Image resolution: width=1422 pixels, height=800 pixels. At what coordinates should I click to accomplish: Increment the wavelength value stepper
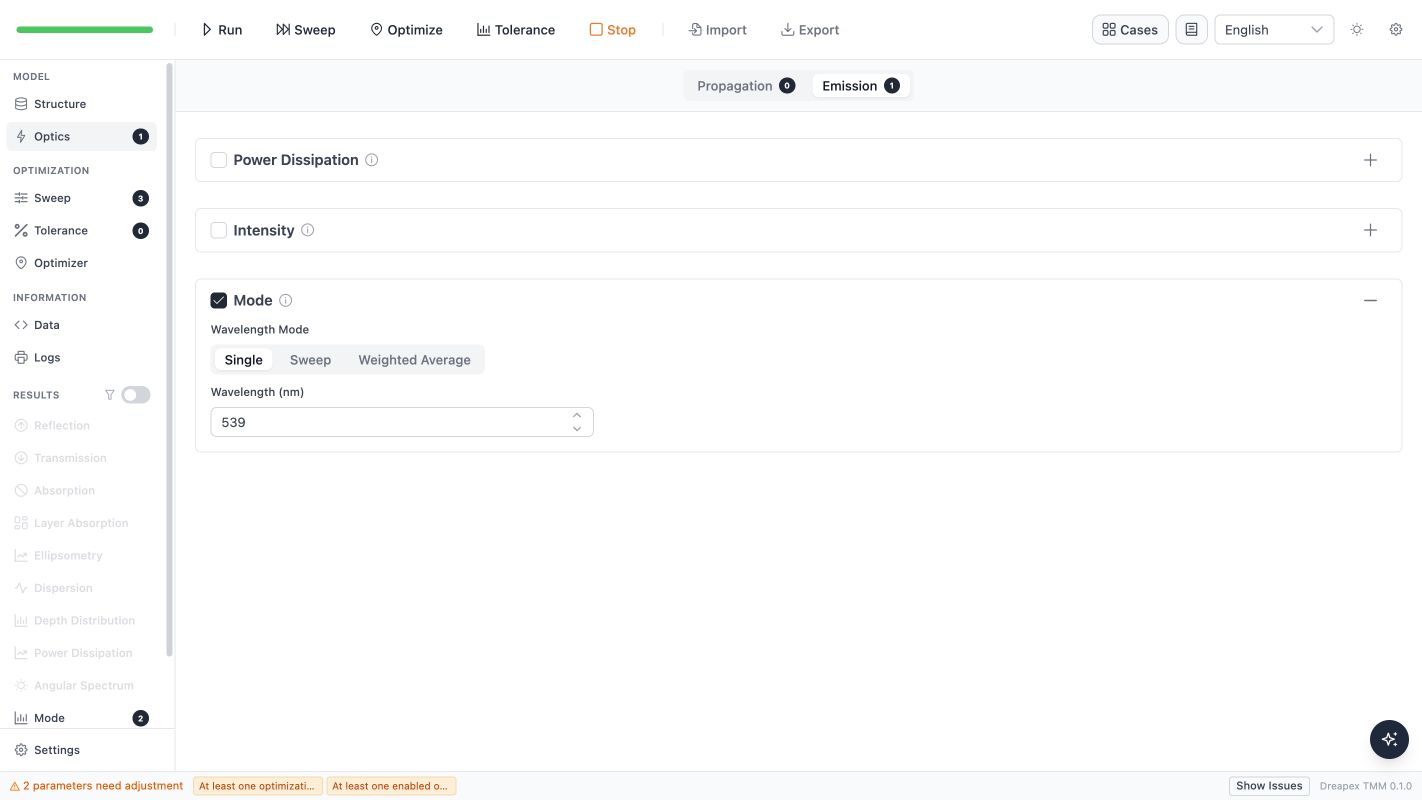click(577, 415)
